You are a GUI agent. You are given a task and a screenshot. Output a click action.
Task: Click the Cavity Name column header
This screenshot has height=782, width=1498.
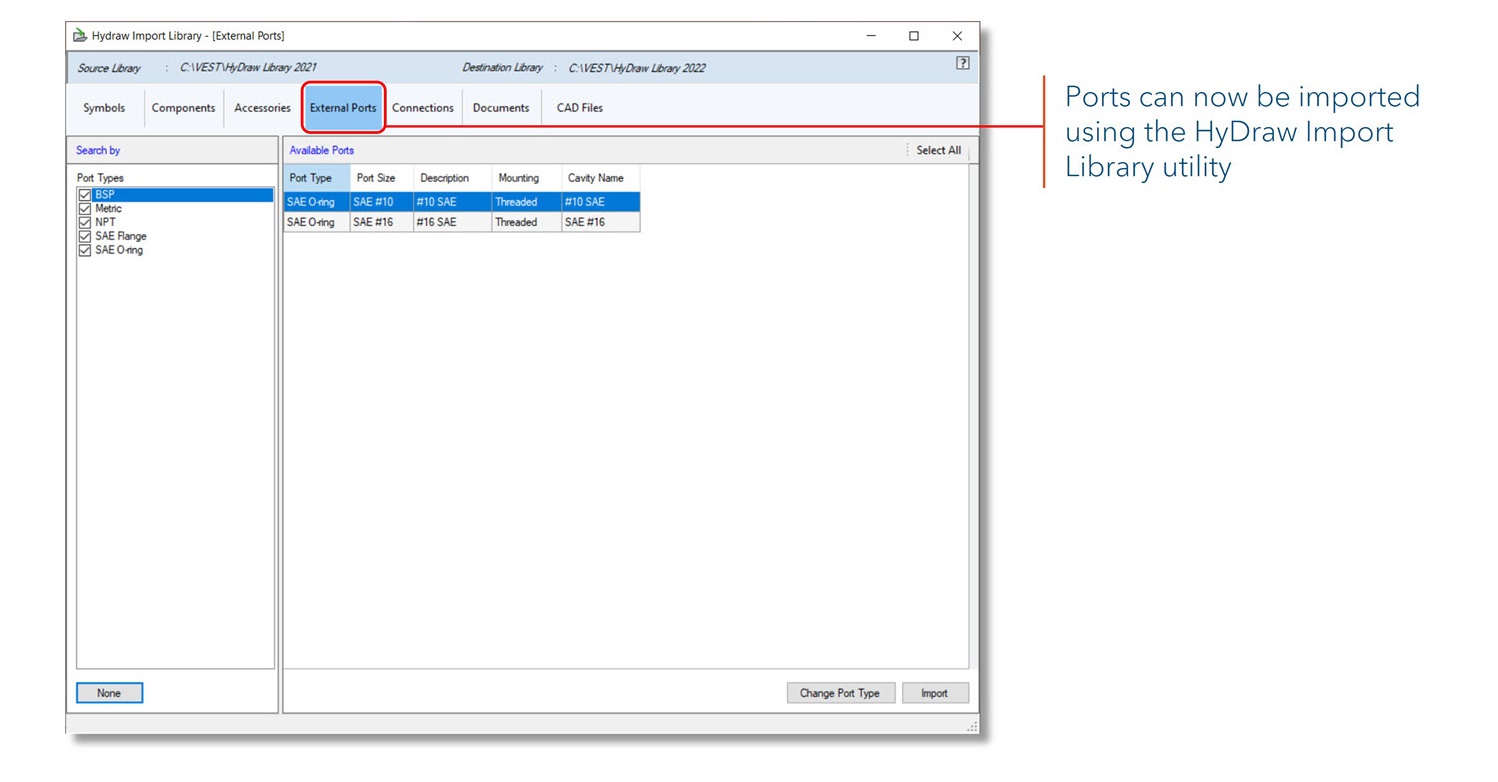[x=596, y=178]
